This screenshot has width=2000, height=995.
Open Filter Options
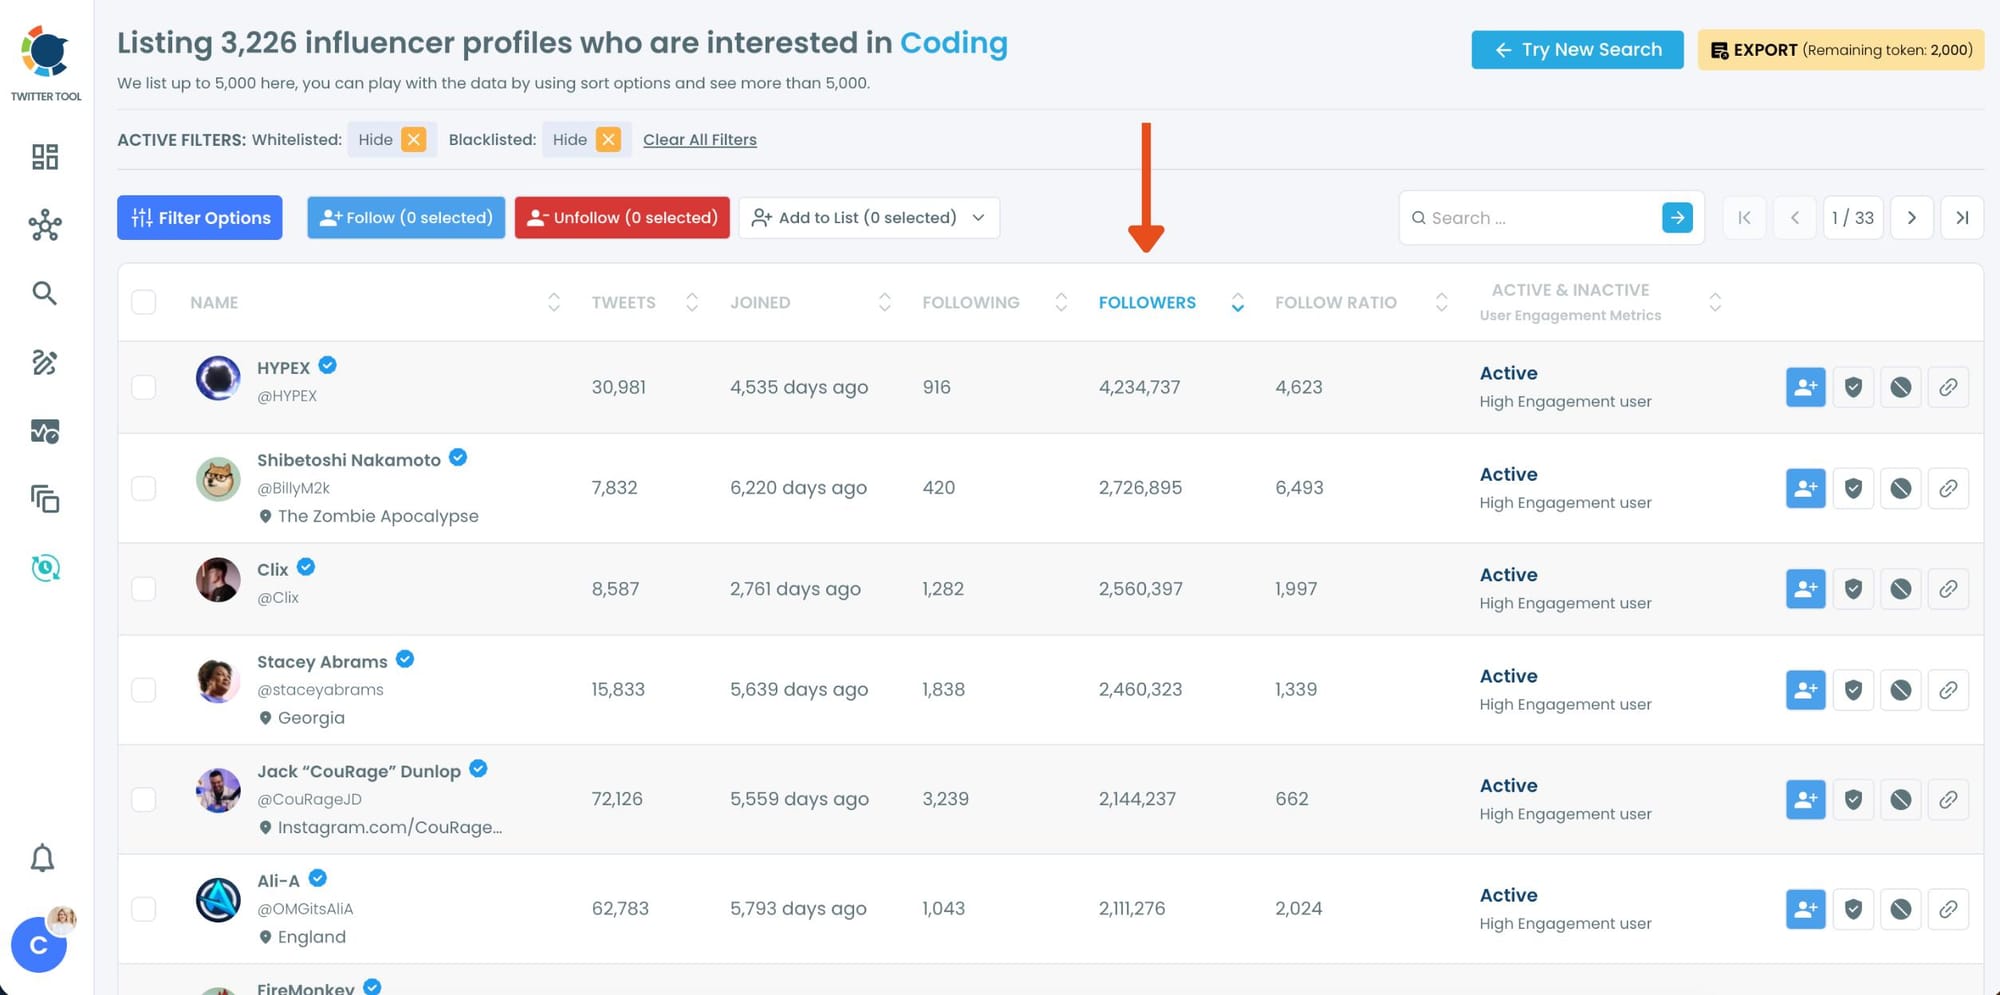(x=200, y=217)
